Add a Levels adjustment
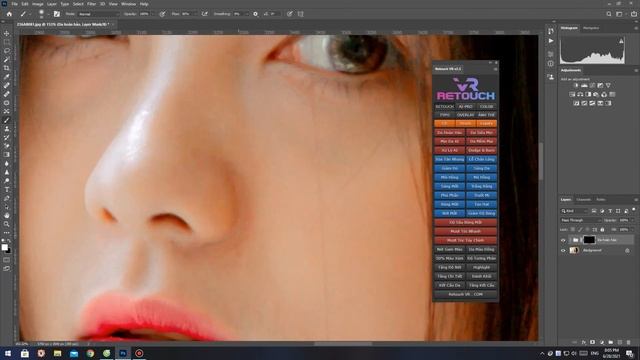This screenshot has width=640, height=360. coord(584,85)
